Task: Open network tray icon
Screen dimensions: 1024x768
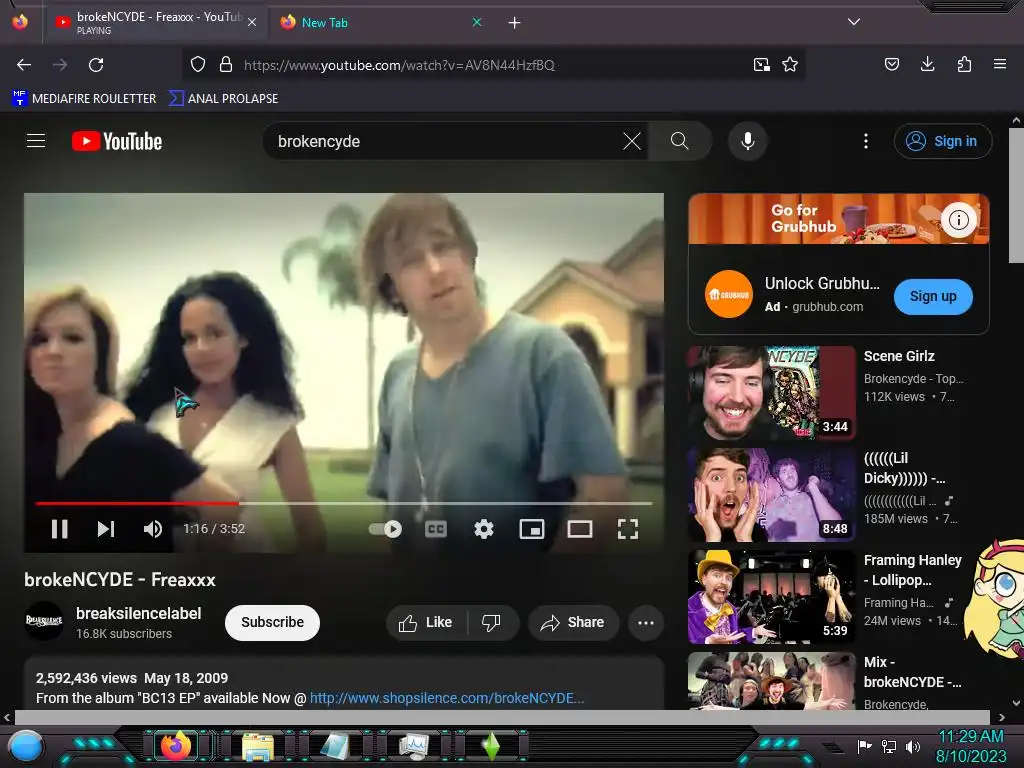Action: pos(889,746)
